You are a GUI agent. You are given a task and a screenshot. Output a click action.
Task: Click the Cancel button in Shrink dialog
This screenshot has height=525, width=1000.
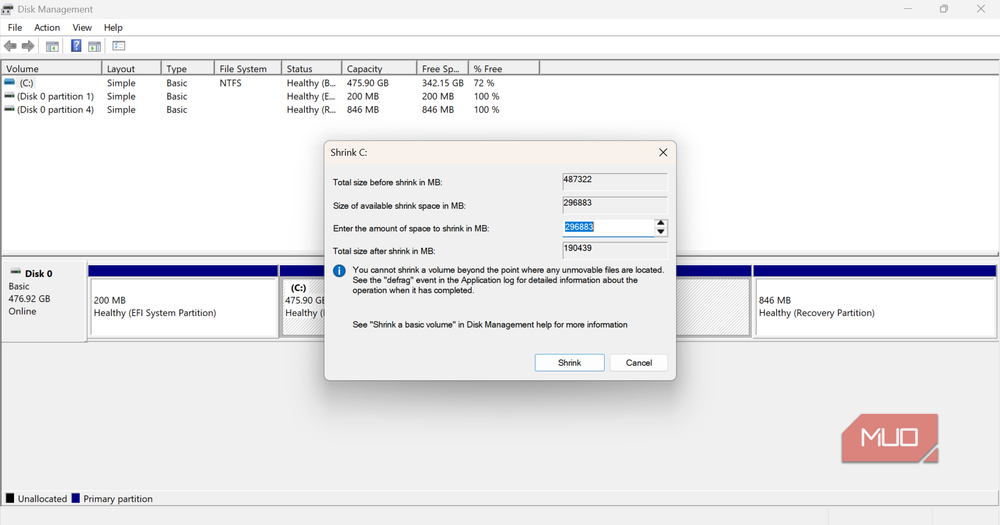point(638,362)
